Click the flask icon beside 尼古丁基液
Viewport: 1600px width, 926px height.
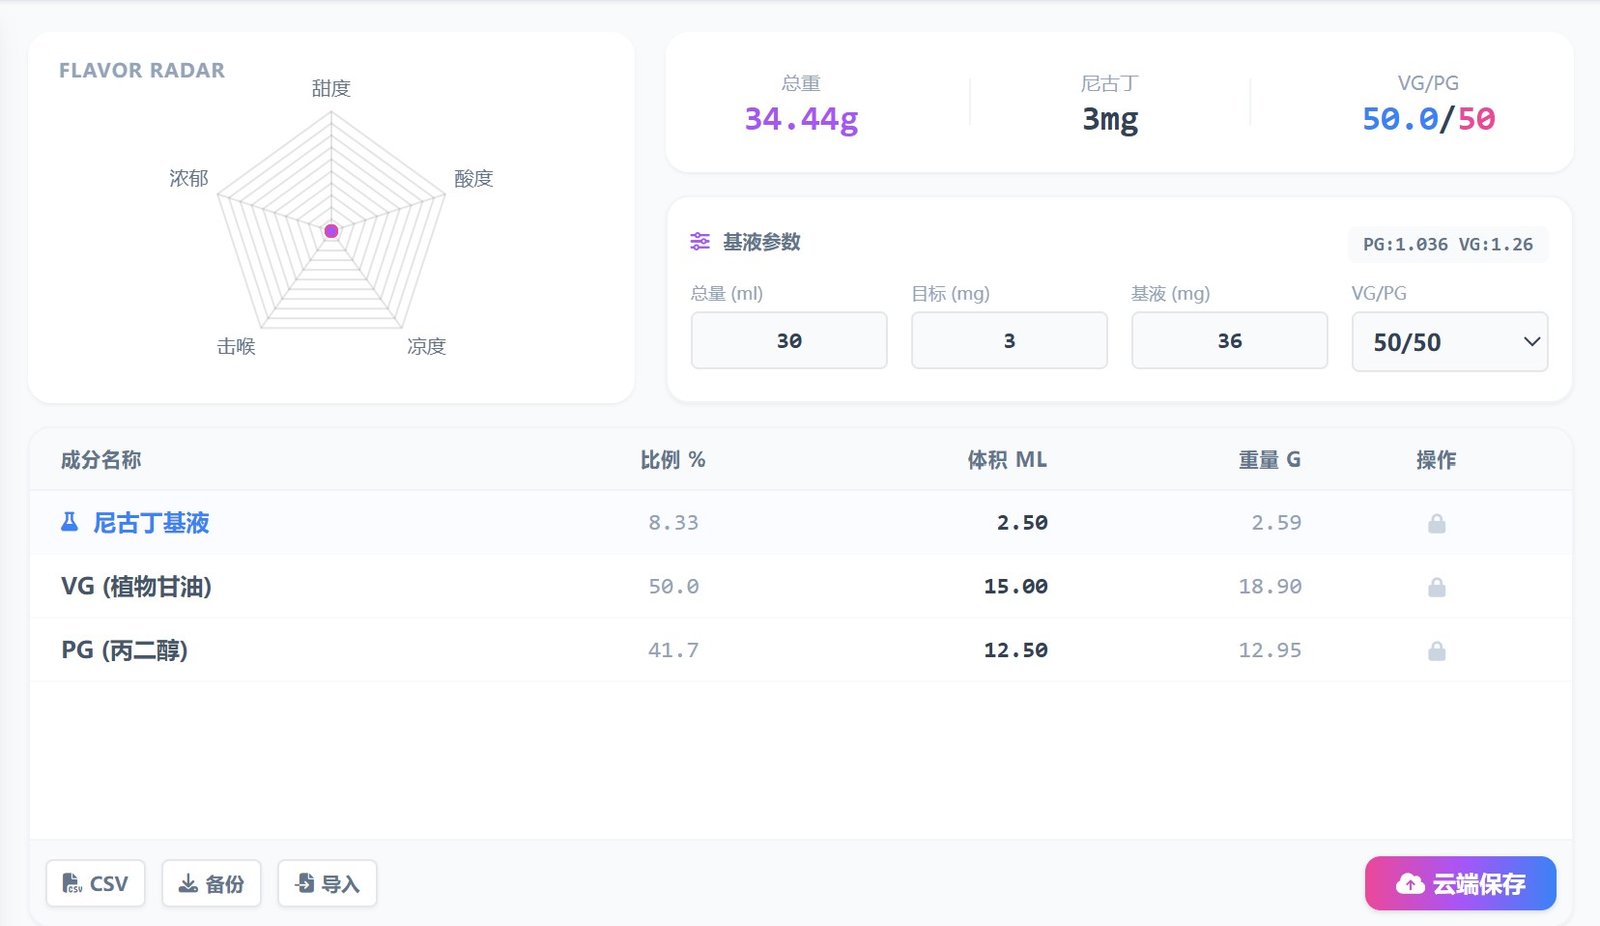(x=69, y=522)
